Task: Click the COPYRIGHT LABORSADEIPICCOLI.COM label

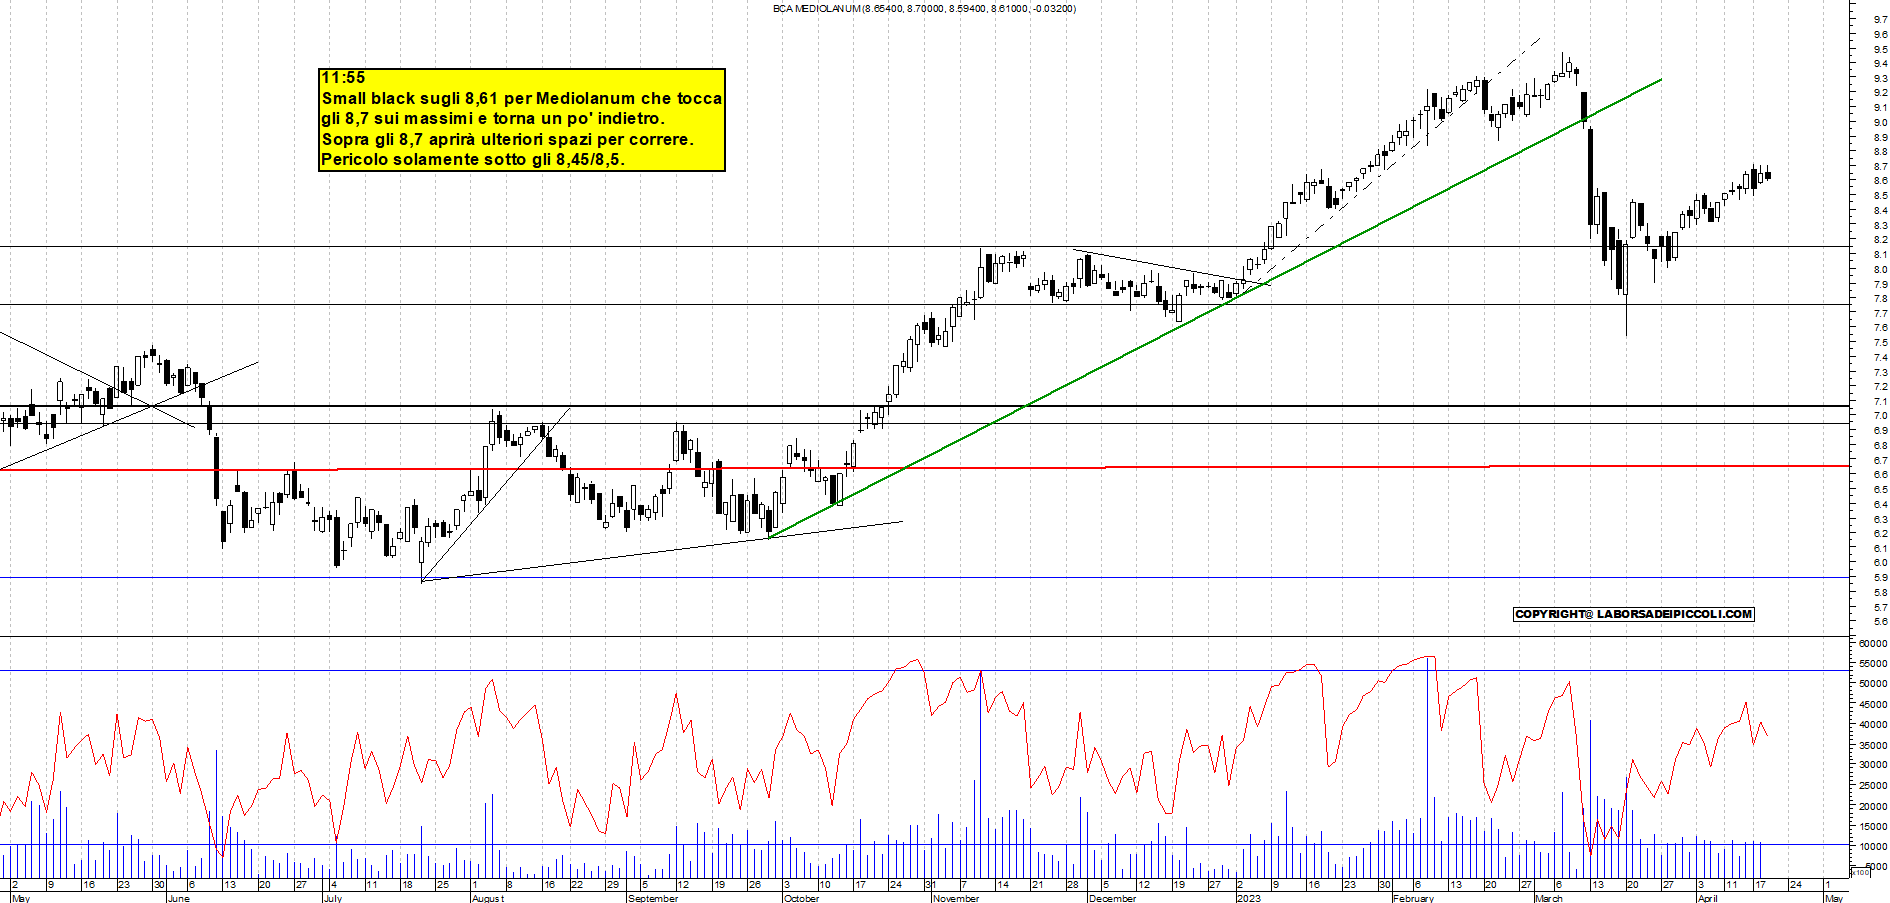Action: click(x=1634, y=614)
